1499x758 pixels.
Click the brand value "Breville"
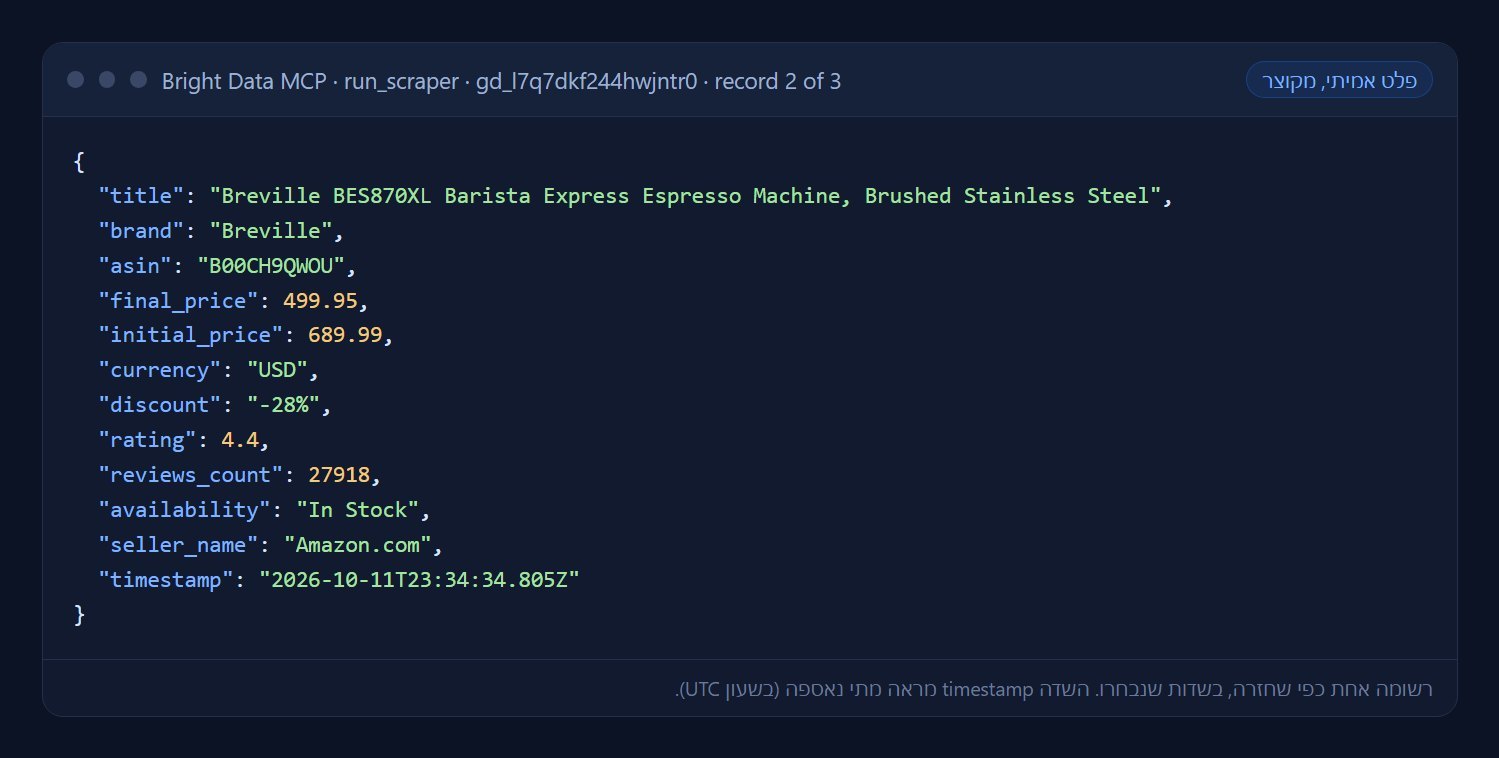click(271, 231)
